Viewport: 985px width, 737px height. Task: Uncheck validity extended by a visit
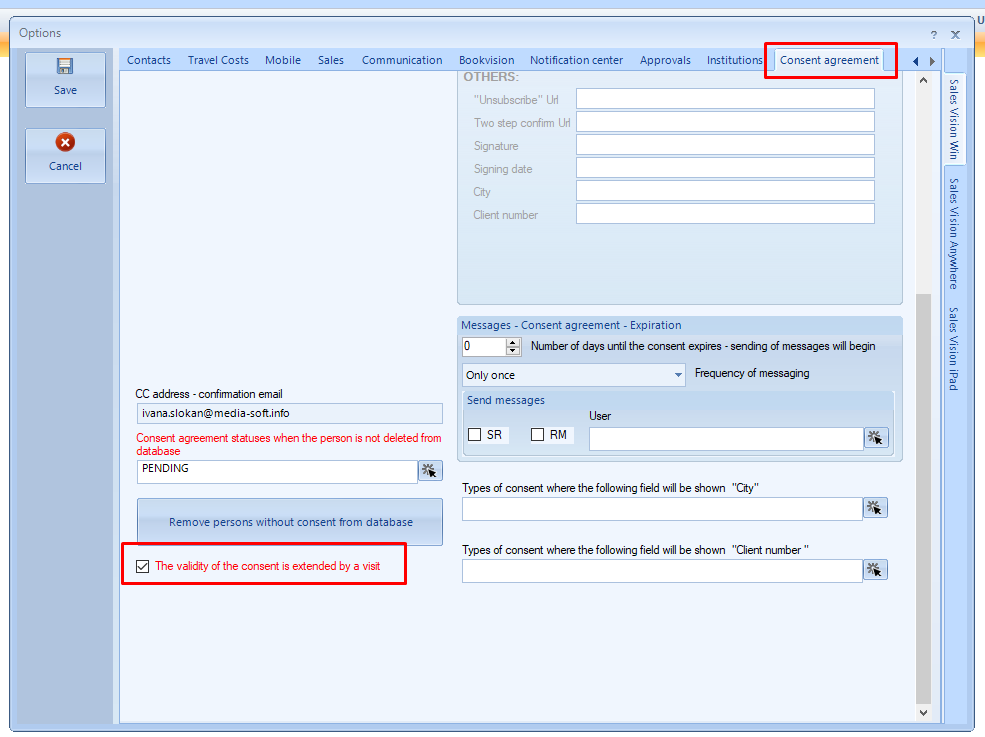click(143, 567)
